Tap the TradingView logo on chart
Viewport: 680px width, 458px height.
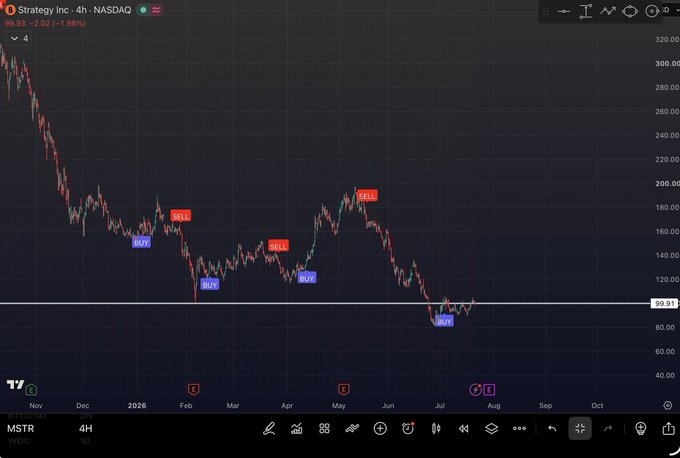[15, 384]
